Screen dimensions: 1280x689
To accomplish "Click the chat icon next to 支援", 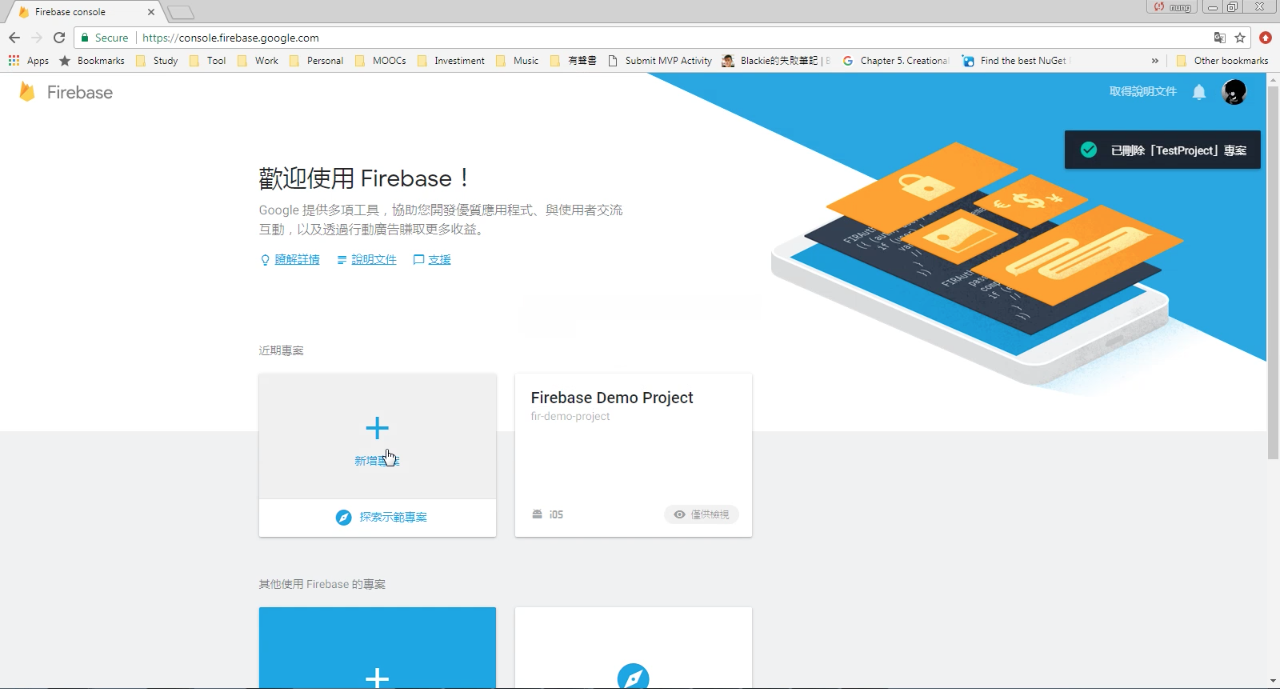I will pyautogui.click(x=419, y=260).
